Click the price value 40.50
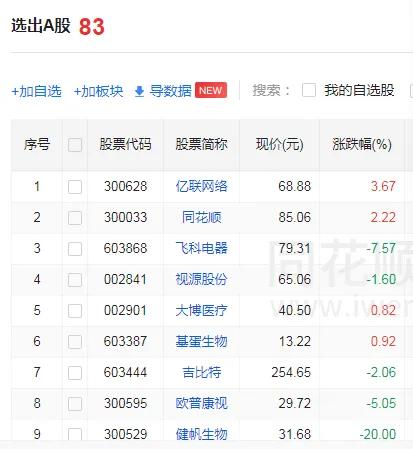413x449 pixels. pos(295,310)
